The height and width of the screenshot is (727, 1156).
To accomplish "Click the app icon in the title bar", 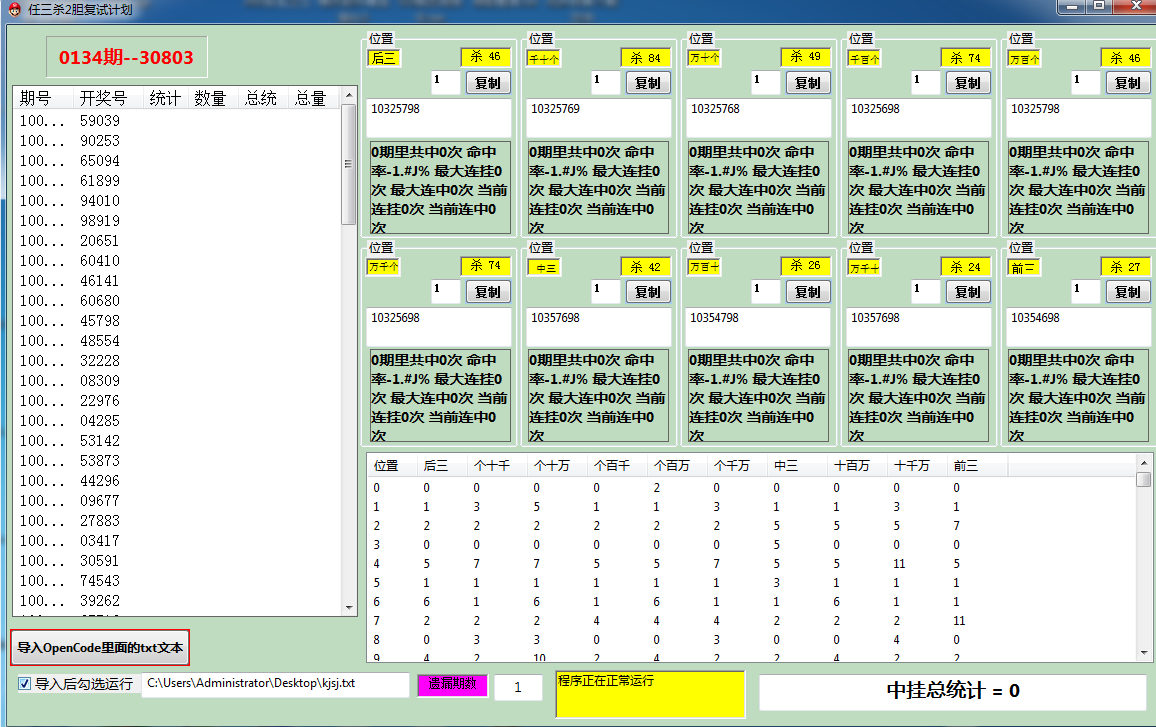I will pos(13,9).
